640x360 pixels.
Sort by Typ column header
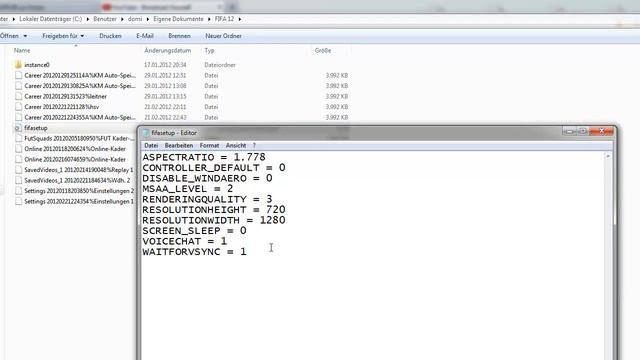[209, 51]
